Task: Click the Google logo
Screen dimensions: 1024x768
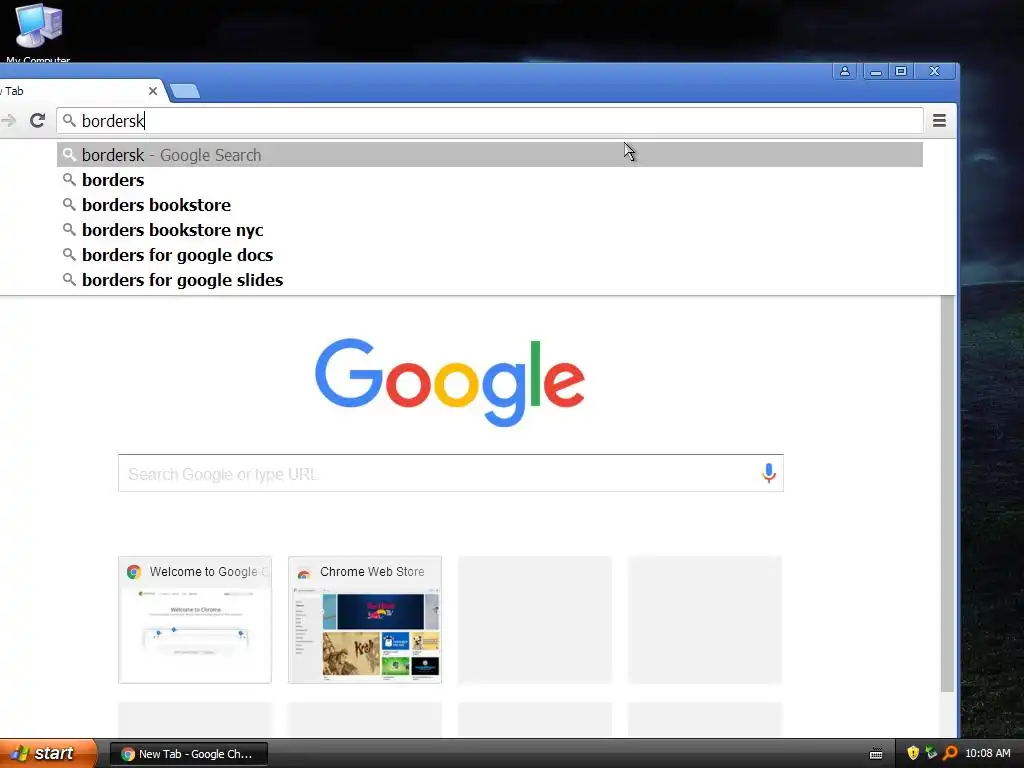Action: point(450,382)
